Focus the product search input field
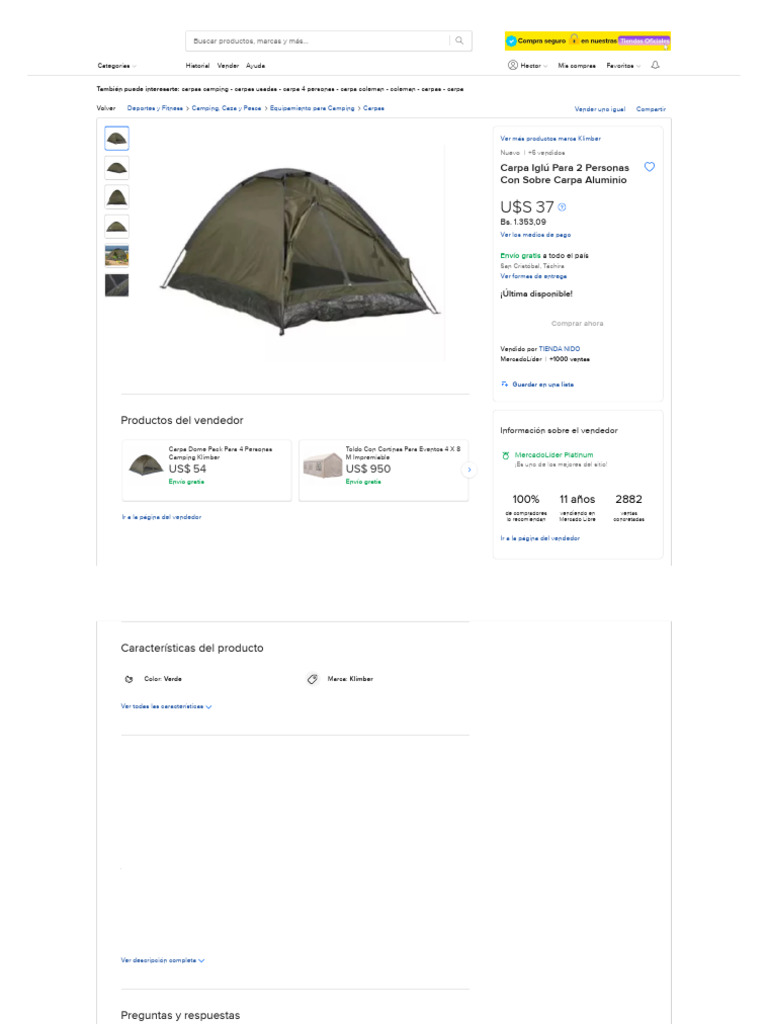The image size is (768, 1024). (317, 41)
